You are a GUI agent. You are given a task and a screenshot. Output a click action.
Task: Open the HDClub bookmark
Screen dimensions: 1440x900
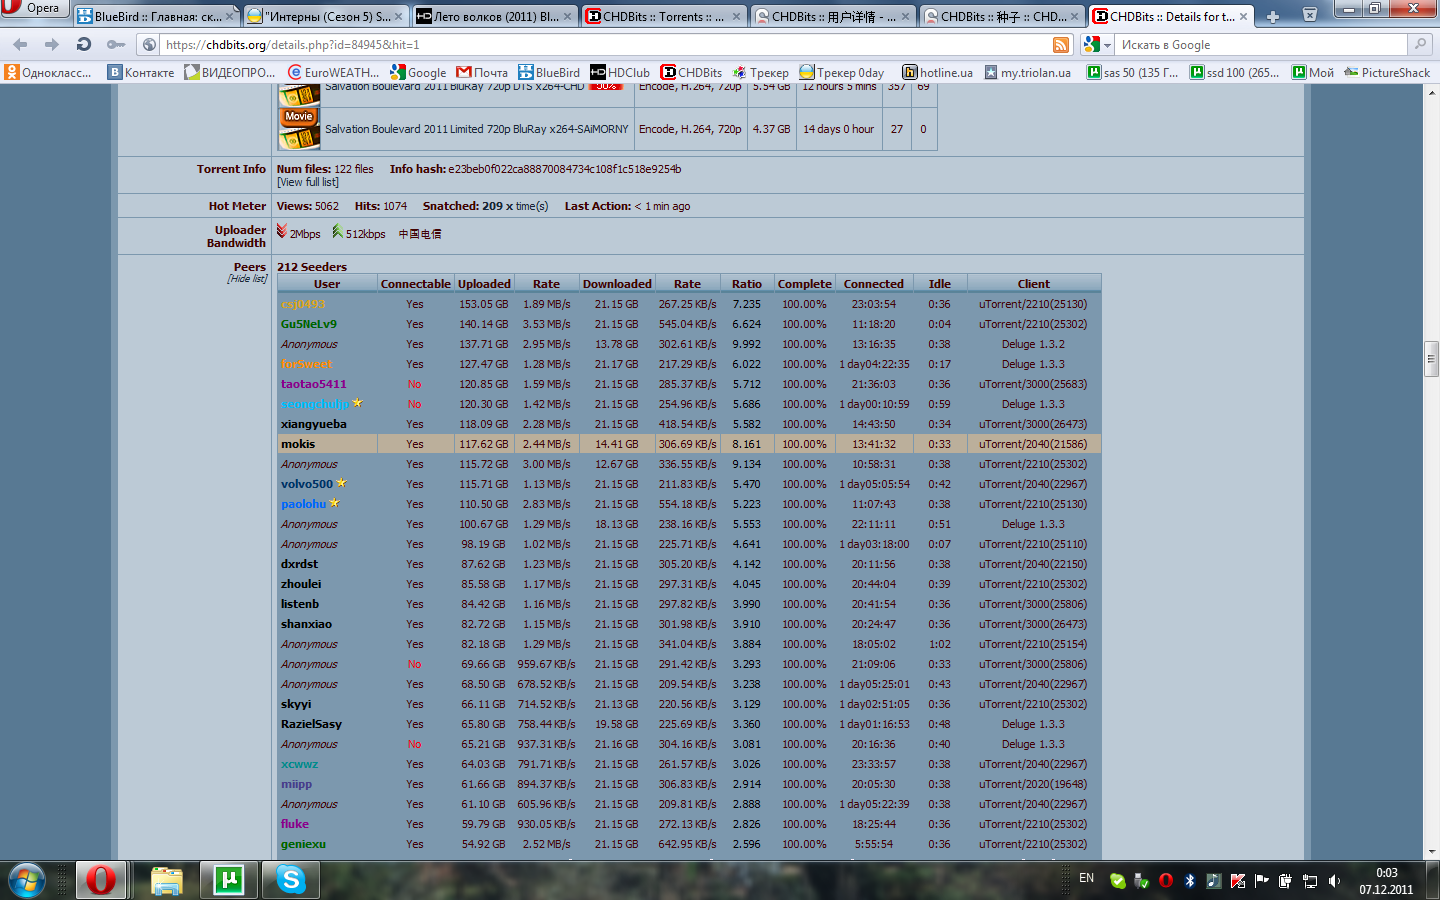click(620, 72)
